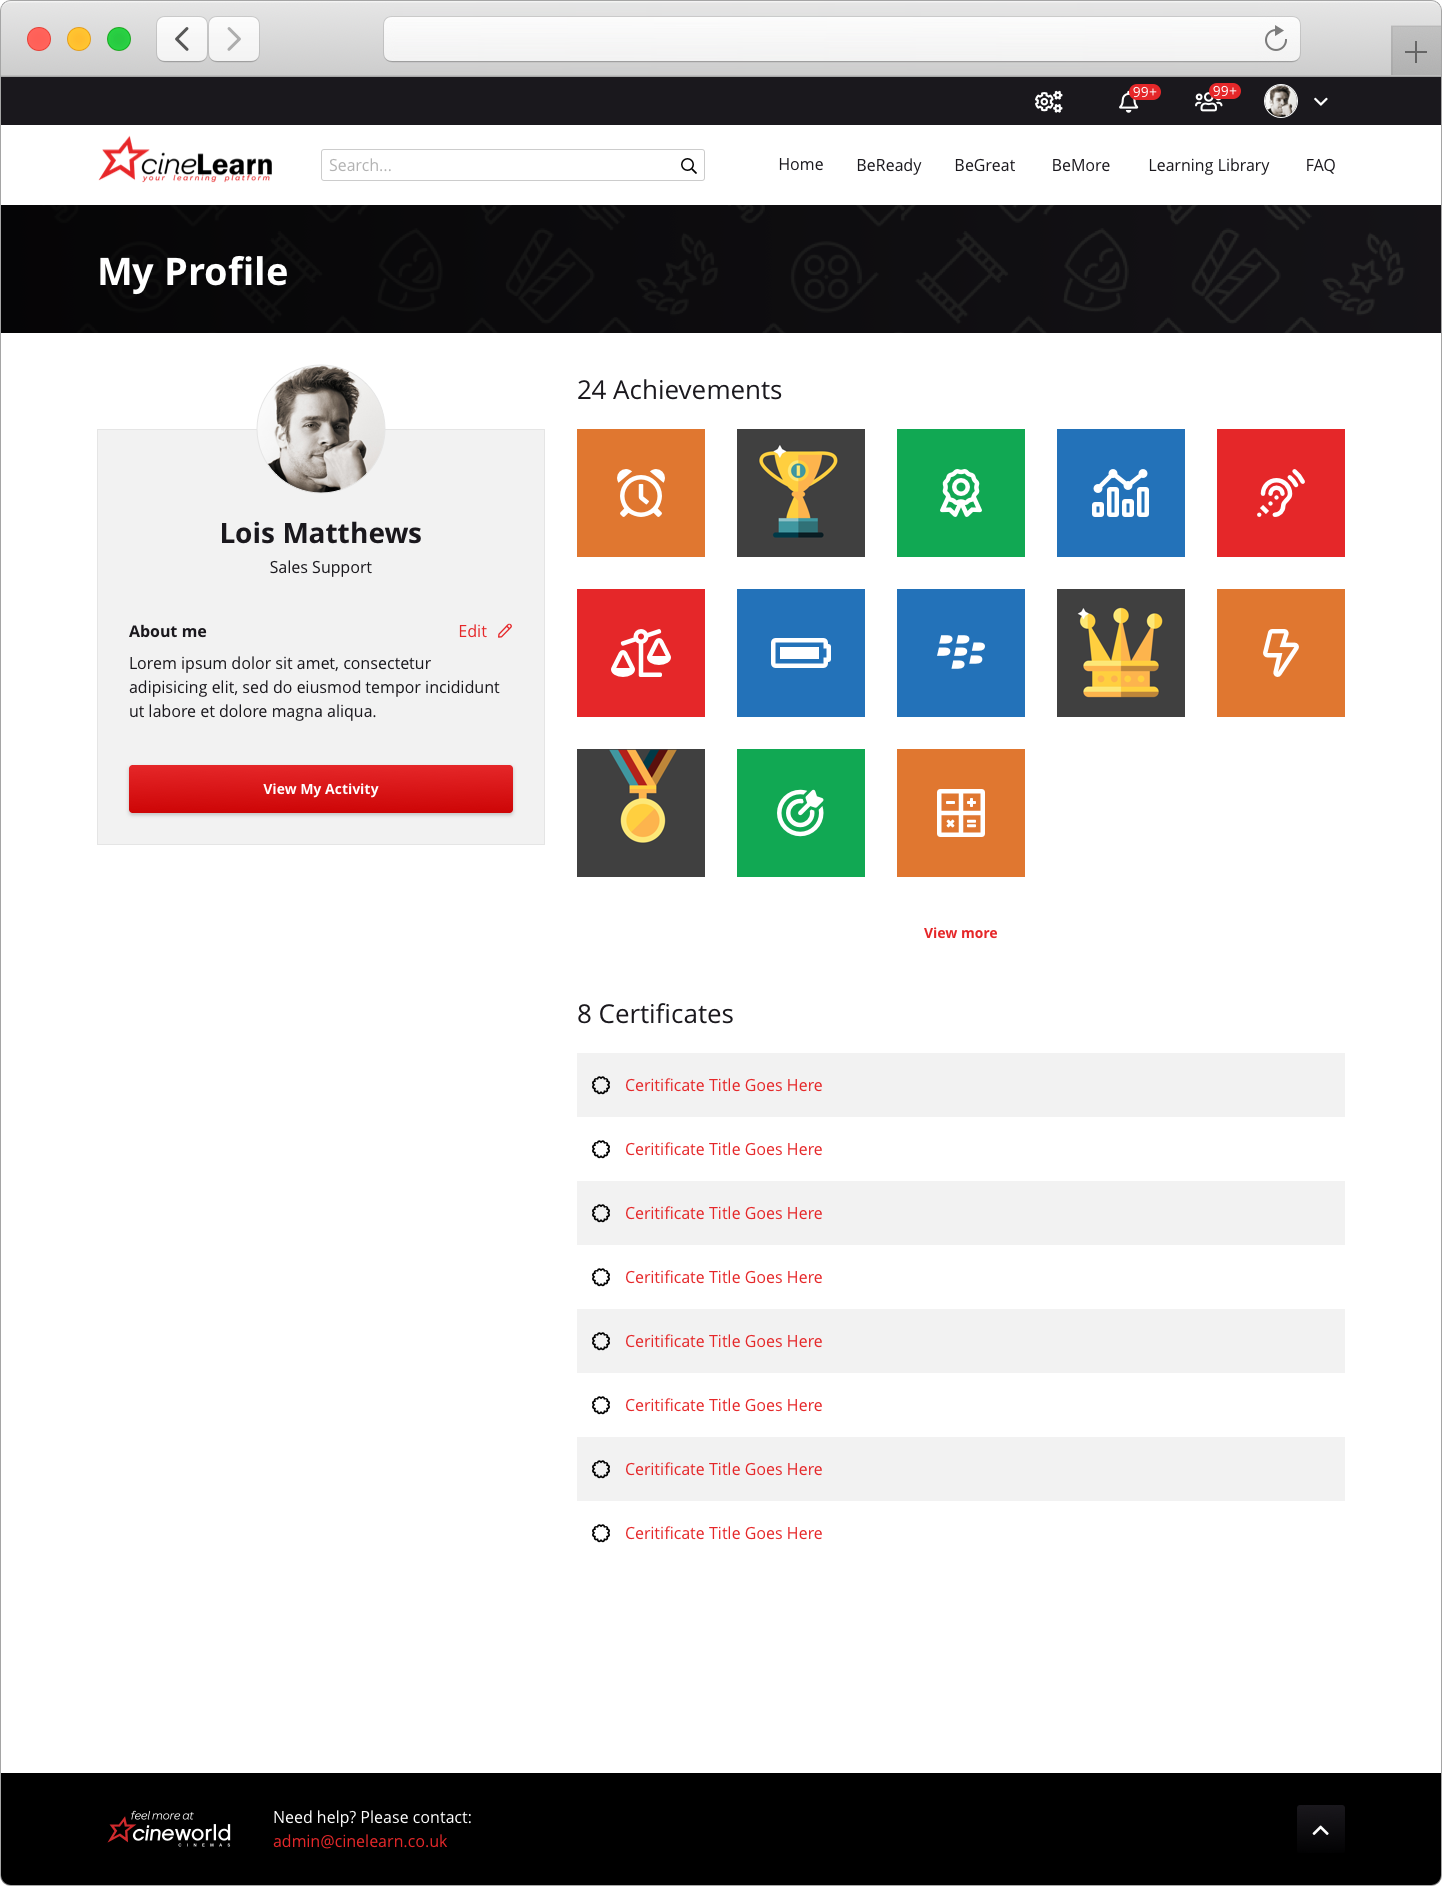Open the notifications bell
Image resolution: width=1442 pixels, height=1886 pixels.
pos(1129,101)
